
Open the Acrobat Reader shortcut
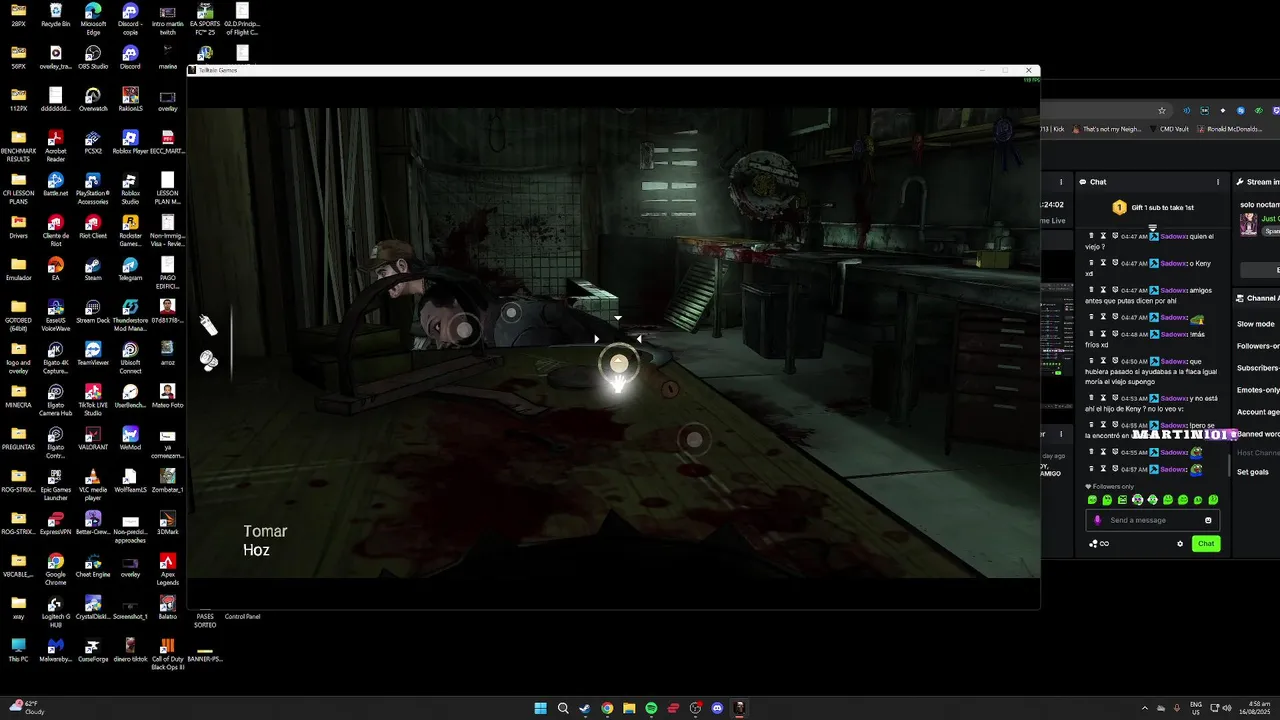56,146
